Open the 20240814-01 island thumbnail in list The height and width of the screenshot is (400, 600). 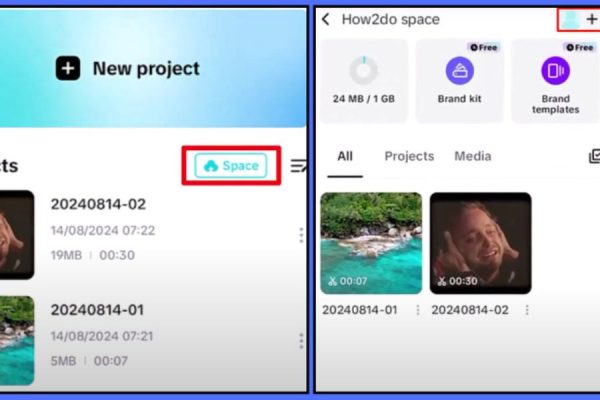pyautogui.click(x=17, y=340)
